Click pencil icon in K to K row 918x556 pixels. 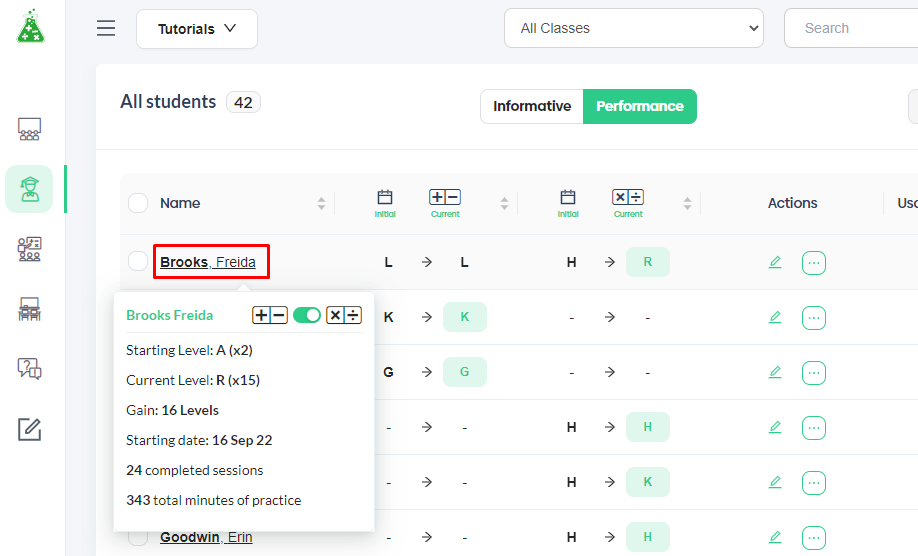click(x=775, y=317)
